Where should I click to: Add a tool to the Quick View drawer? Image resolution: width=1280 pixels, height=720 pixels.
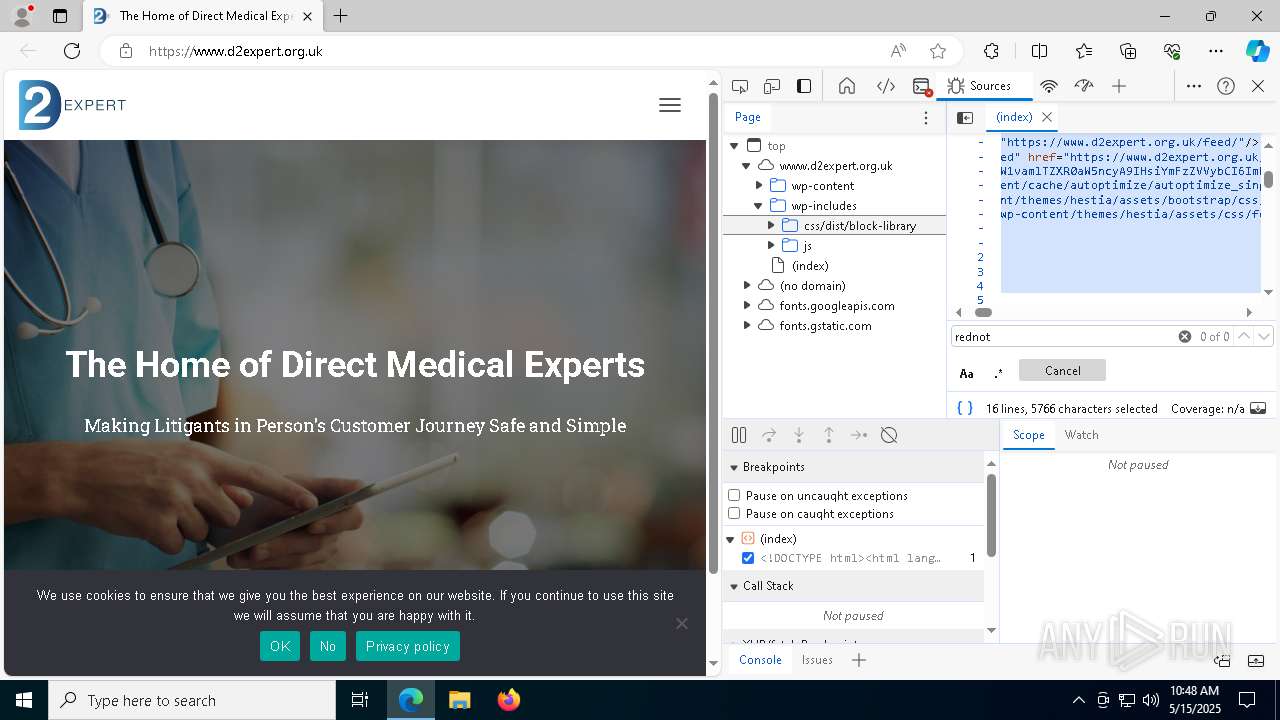tap(859, 660)
